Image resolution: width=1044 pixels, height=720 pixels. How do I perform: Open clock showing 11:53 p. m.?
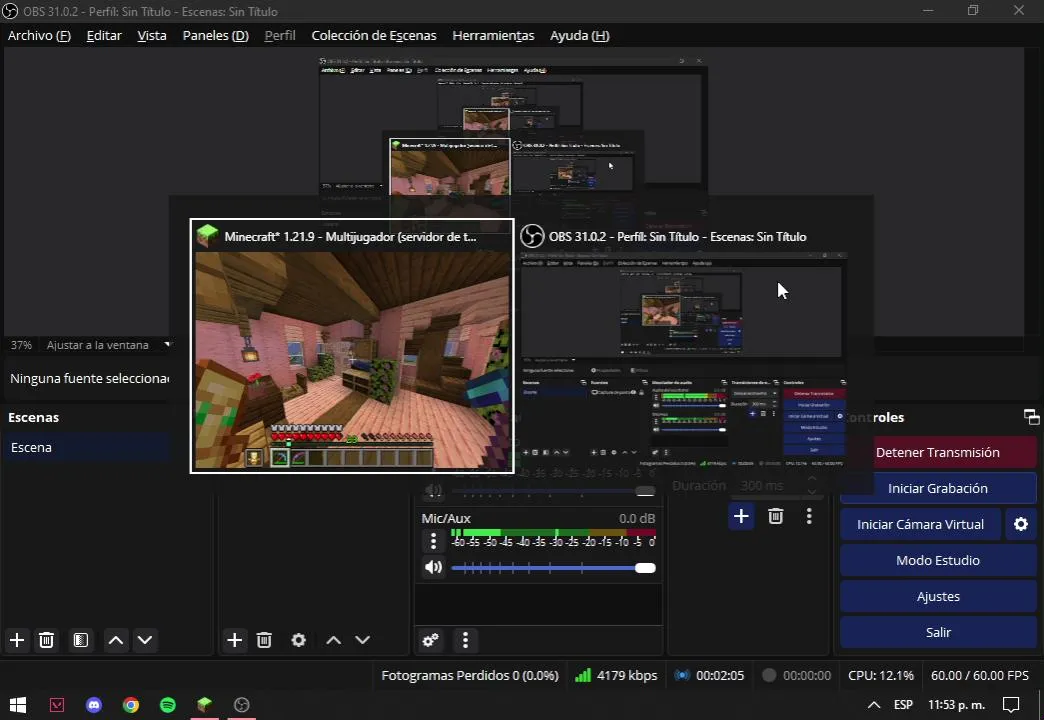coord(956,705)
